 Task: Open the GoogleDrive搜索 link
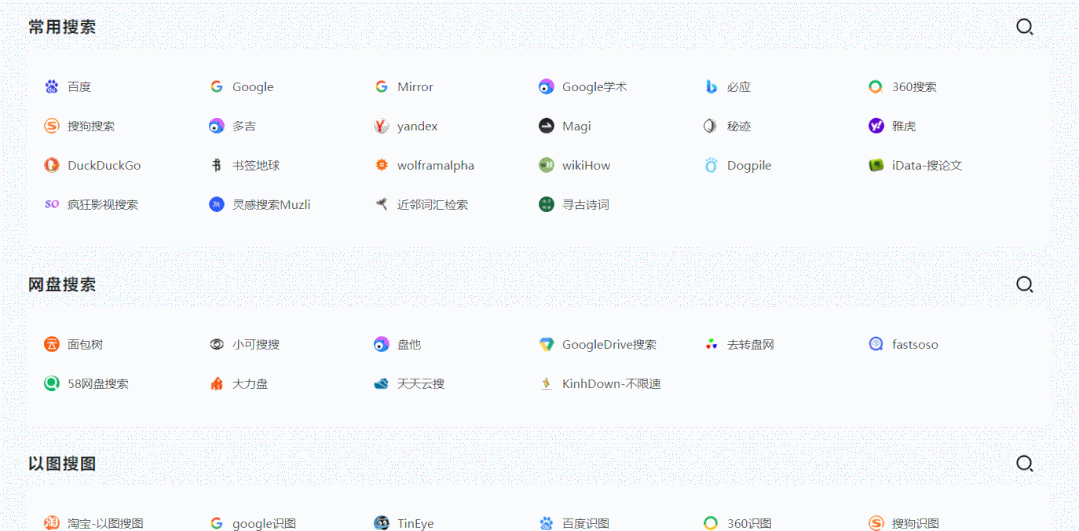pos(609,344)
